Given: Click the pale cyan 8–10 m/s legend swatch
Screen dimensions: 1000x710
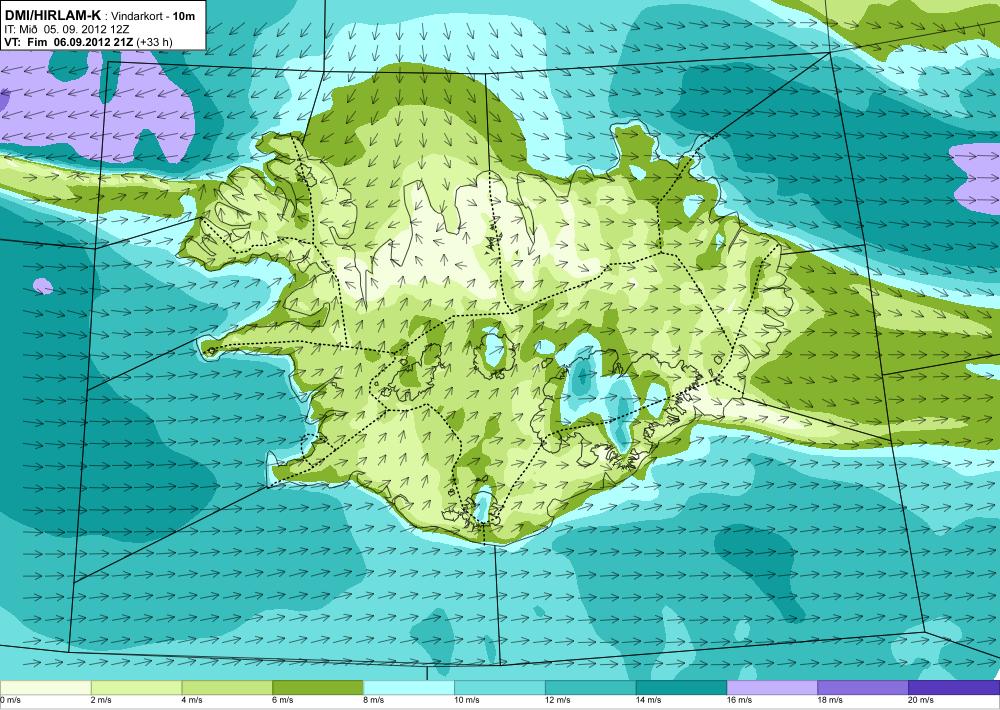Looking at the screenshot, I should click(x=409, y=688).
